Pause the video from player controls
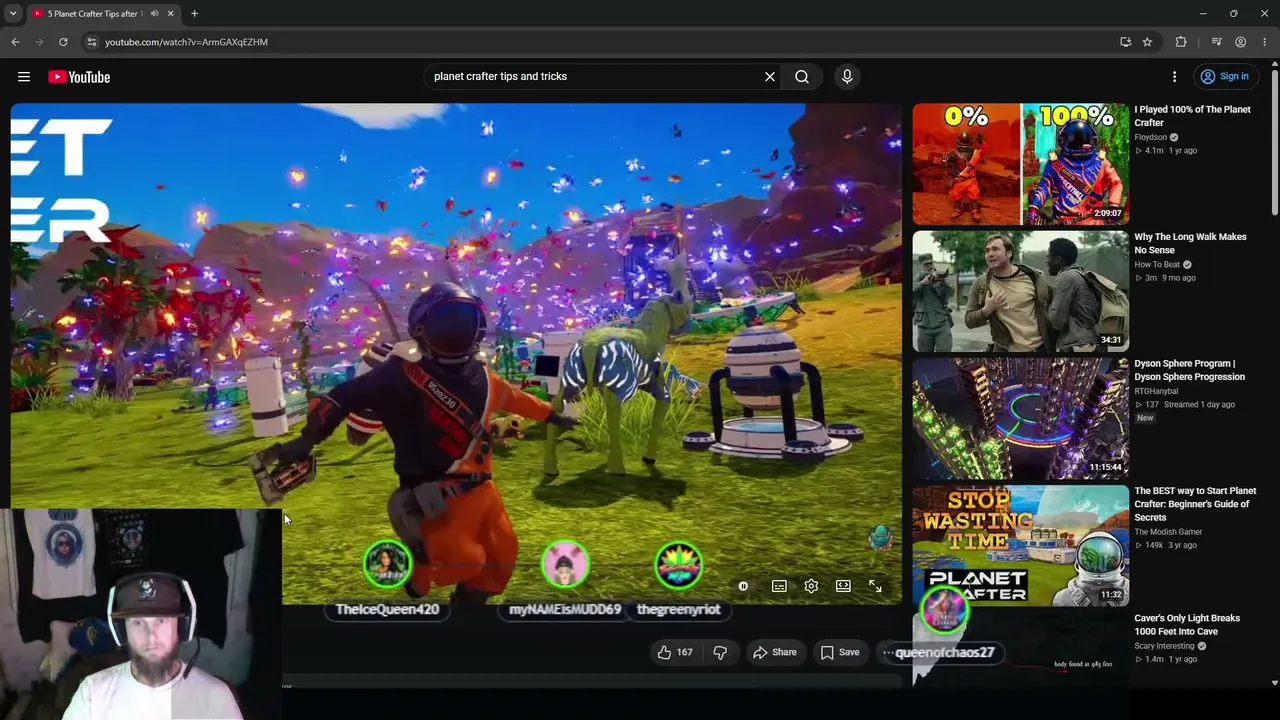This screenshot has height=720, width=1280. click(743, 586)
